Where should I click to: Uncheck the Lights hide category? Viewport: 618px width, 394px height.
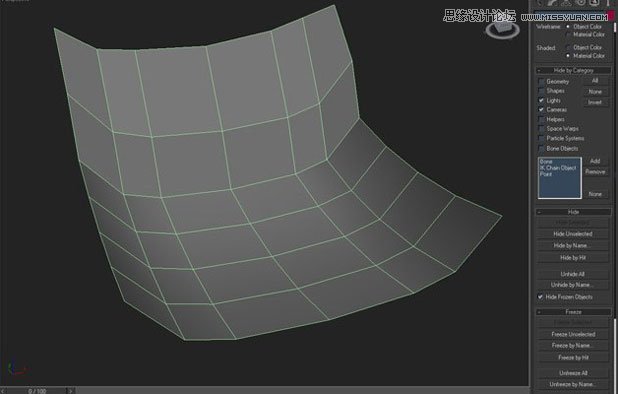pyautogui.click(x=541, y=100)
